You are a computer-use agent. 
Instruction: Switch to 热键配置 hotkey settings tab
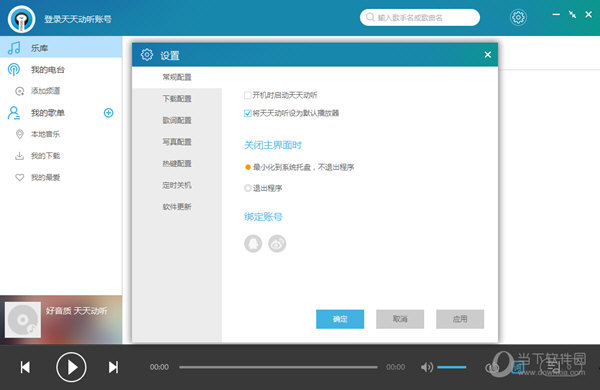tap(177, 164)
